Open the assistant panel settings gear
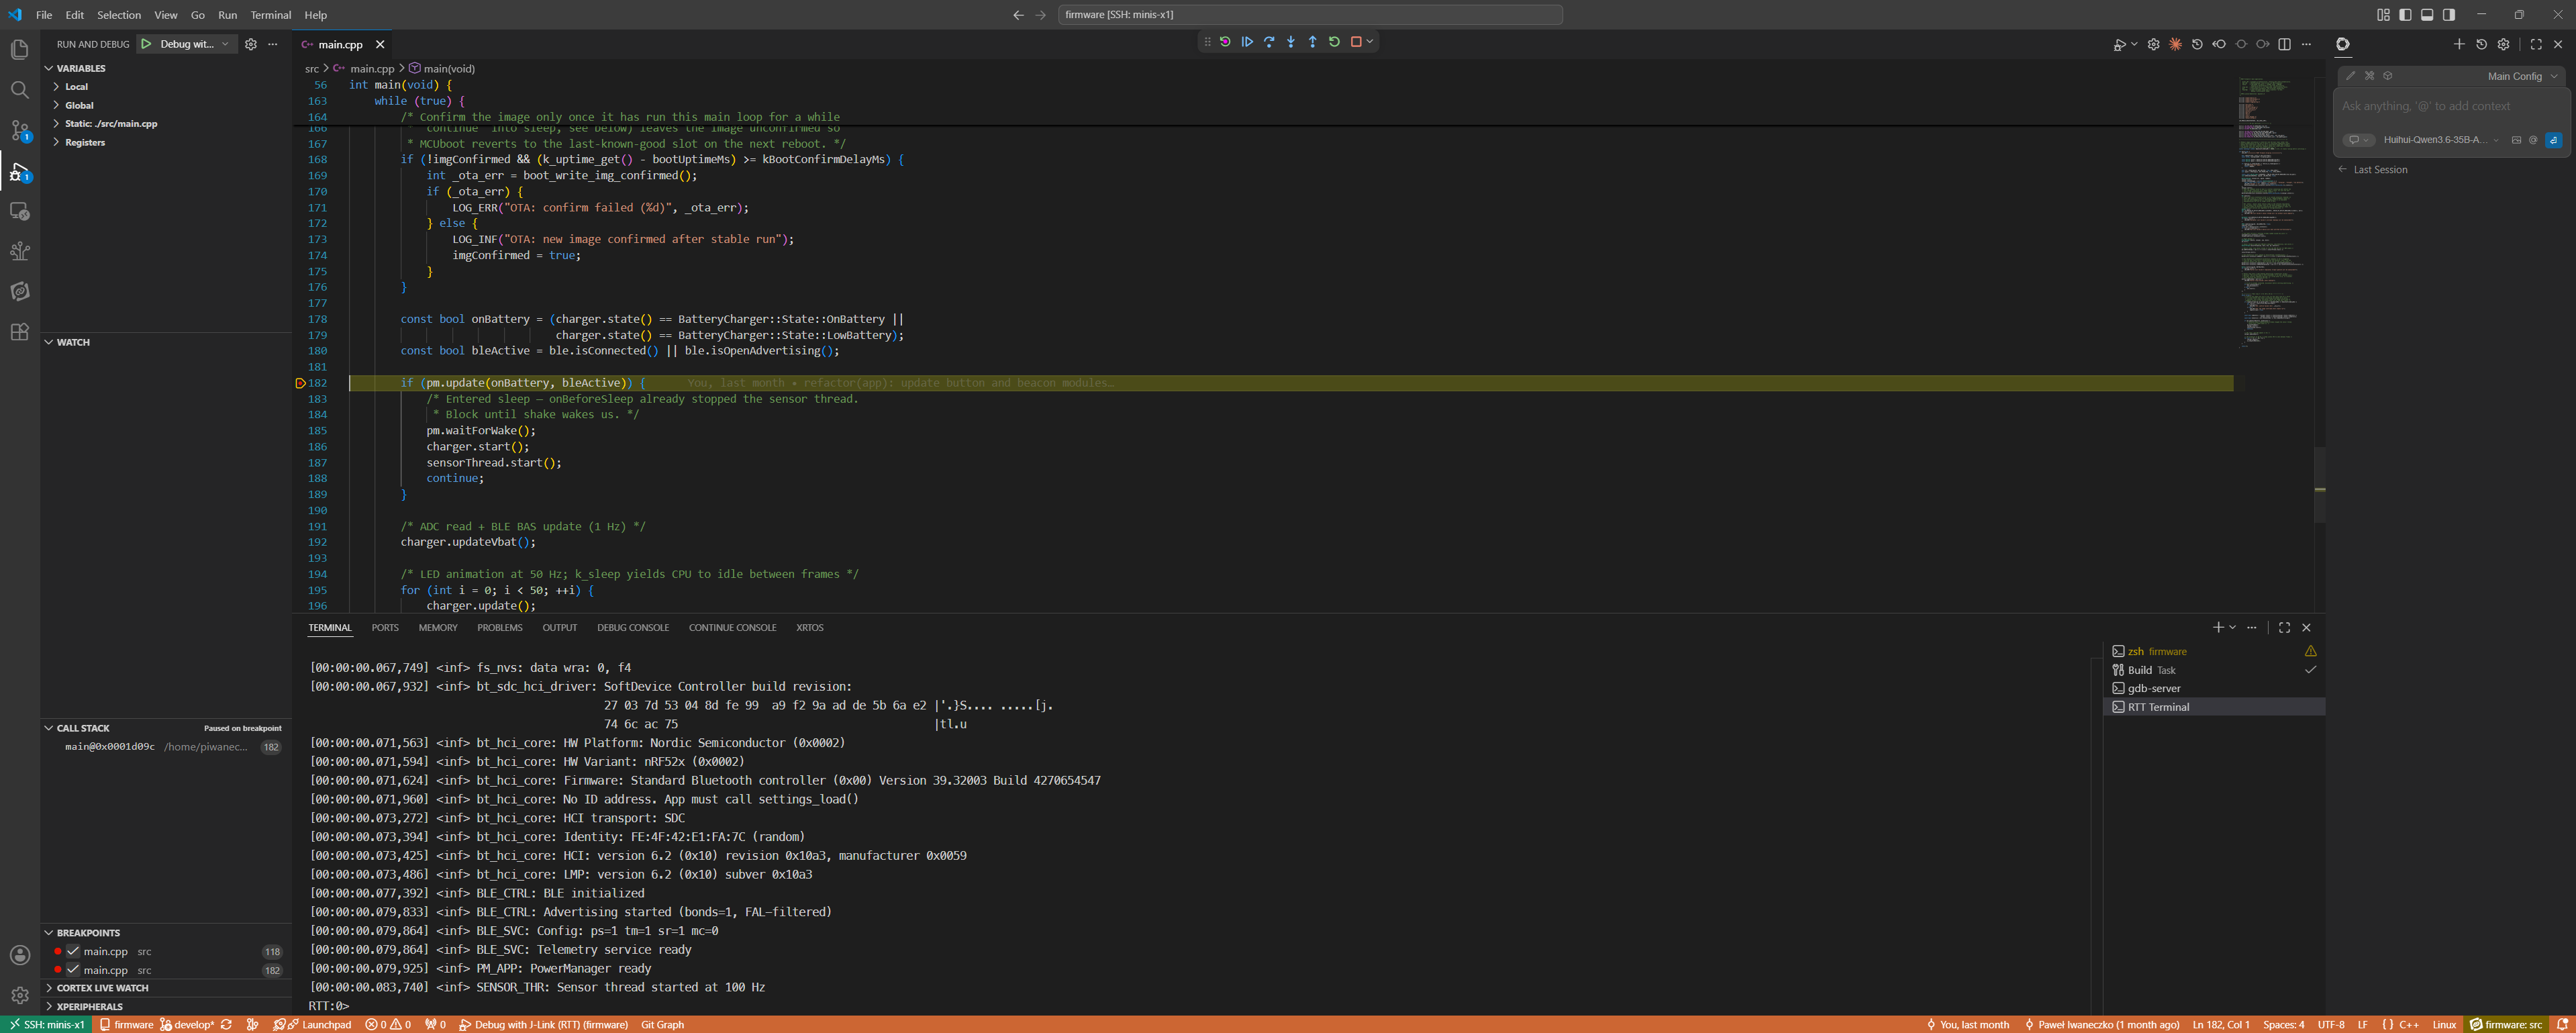Image resolution: width=2576 pixels, height=1033 pixels. (x=2503, y=44)
